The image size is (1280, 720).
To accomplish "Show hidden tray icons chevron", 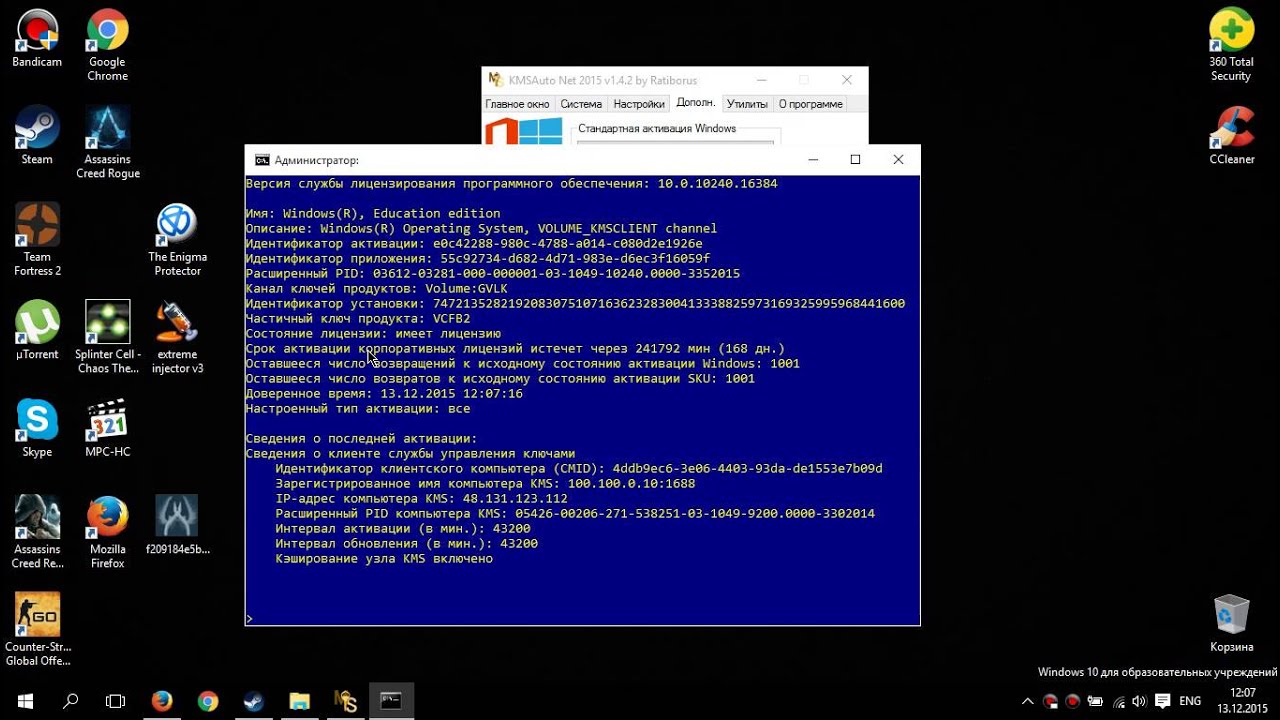I will [1027, 701].
